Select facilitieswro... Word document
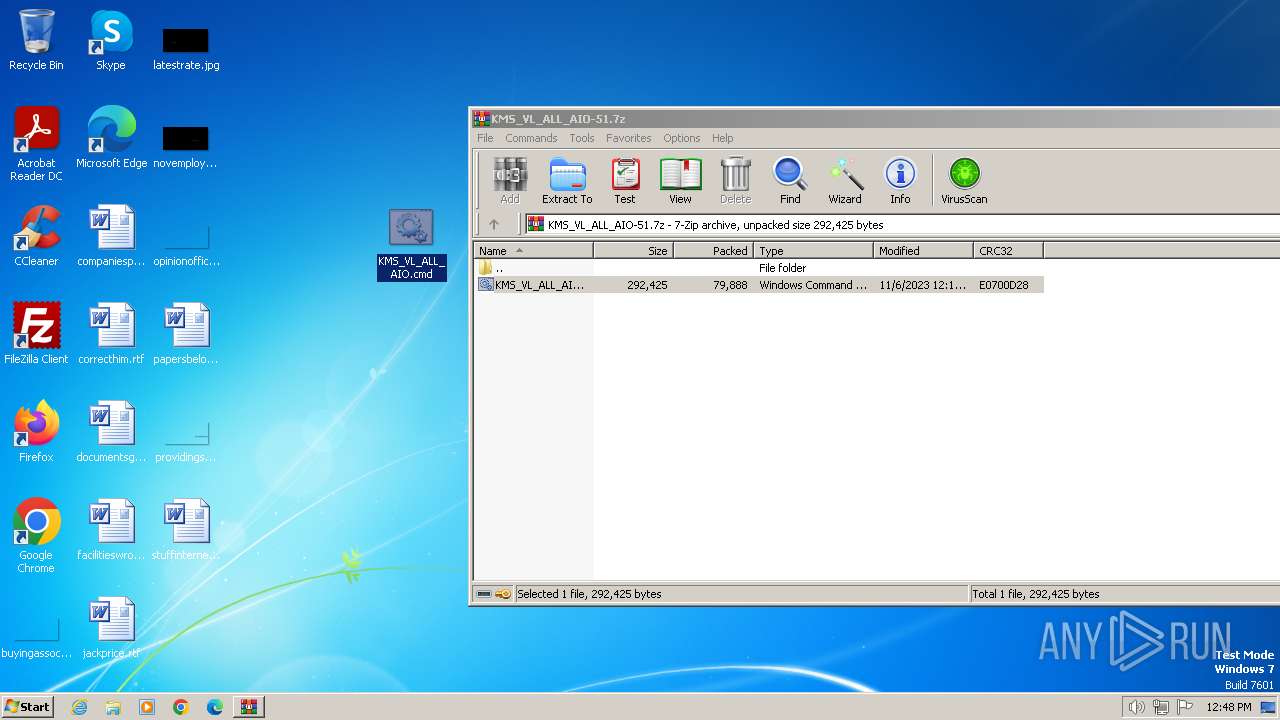 tap(111, 530)
